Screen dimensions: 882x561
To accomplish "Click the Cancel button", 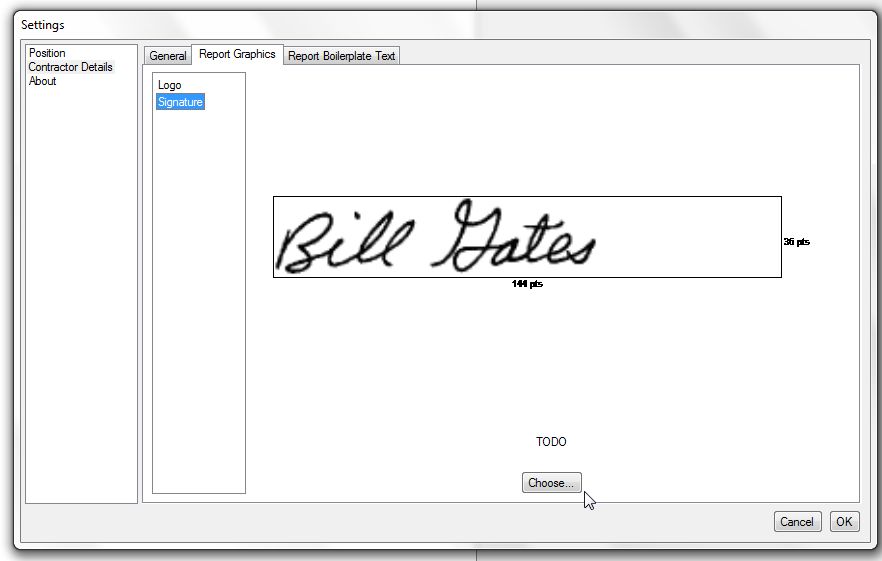I will pyautogui.click(x=797, y=522).
